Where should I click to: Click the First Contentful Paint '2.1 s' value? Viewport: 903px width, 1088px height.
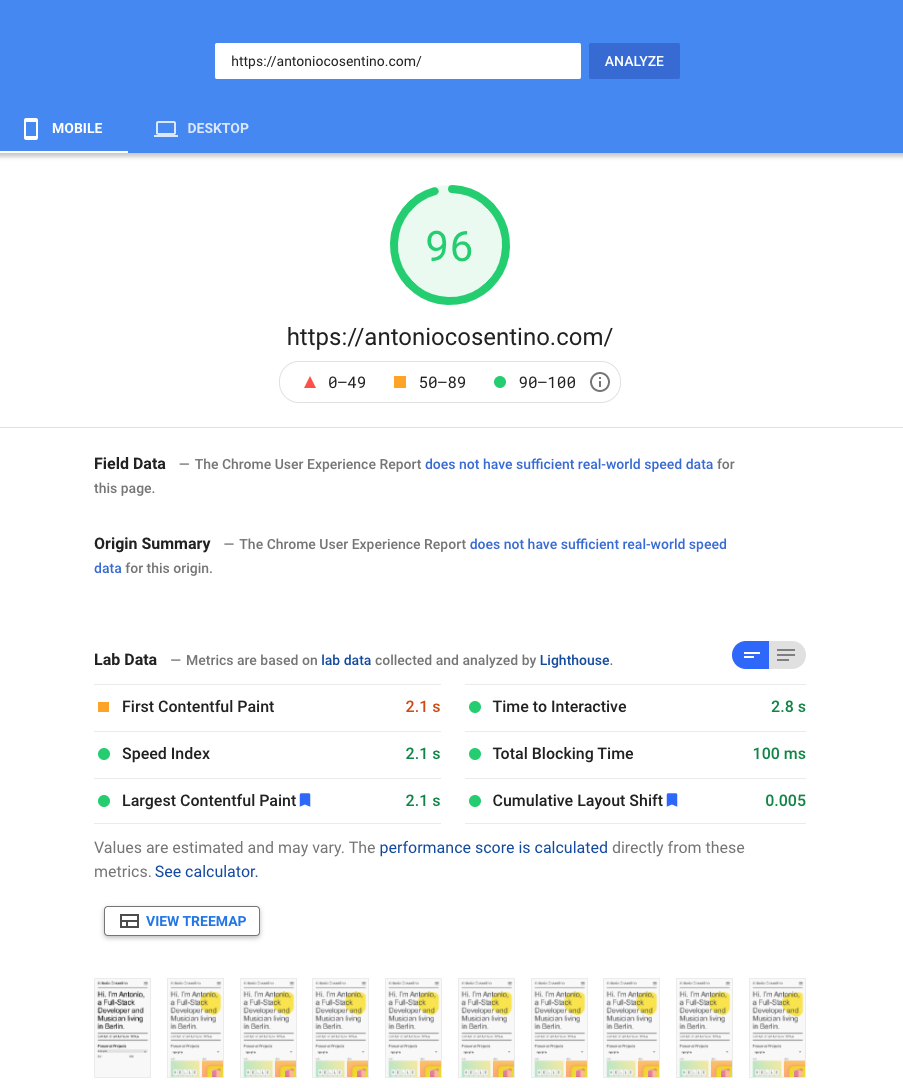[x=423, y=706]
